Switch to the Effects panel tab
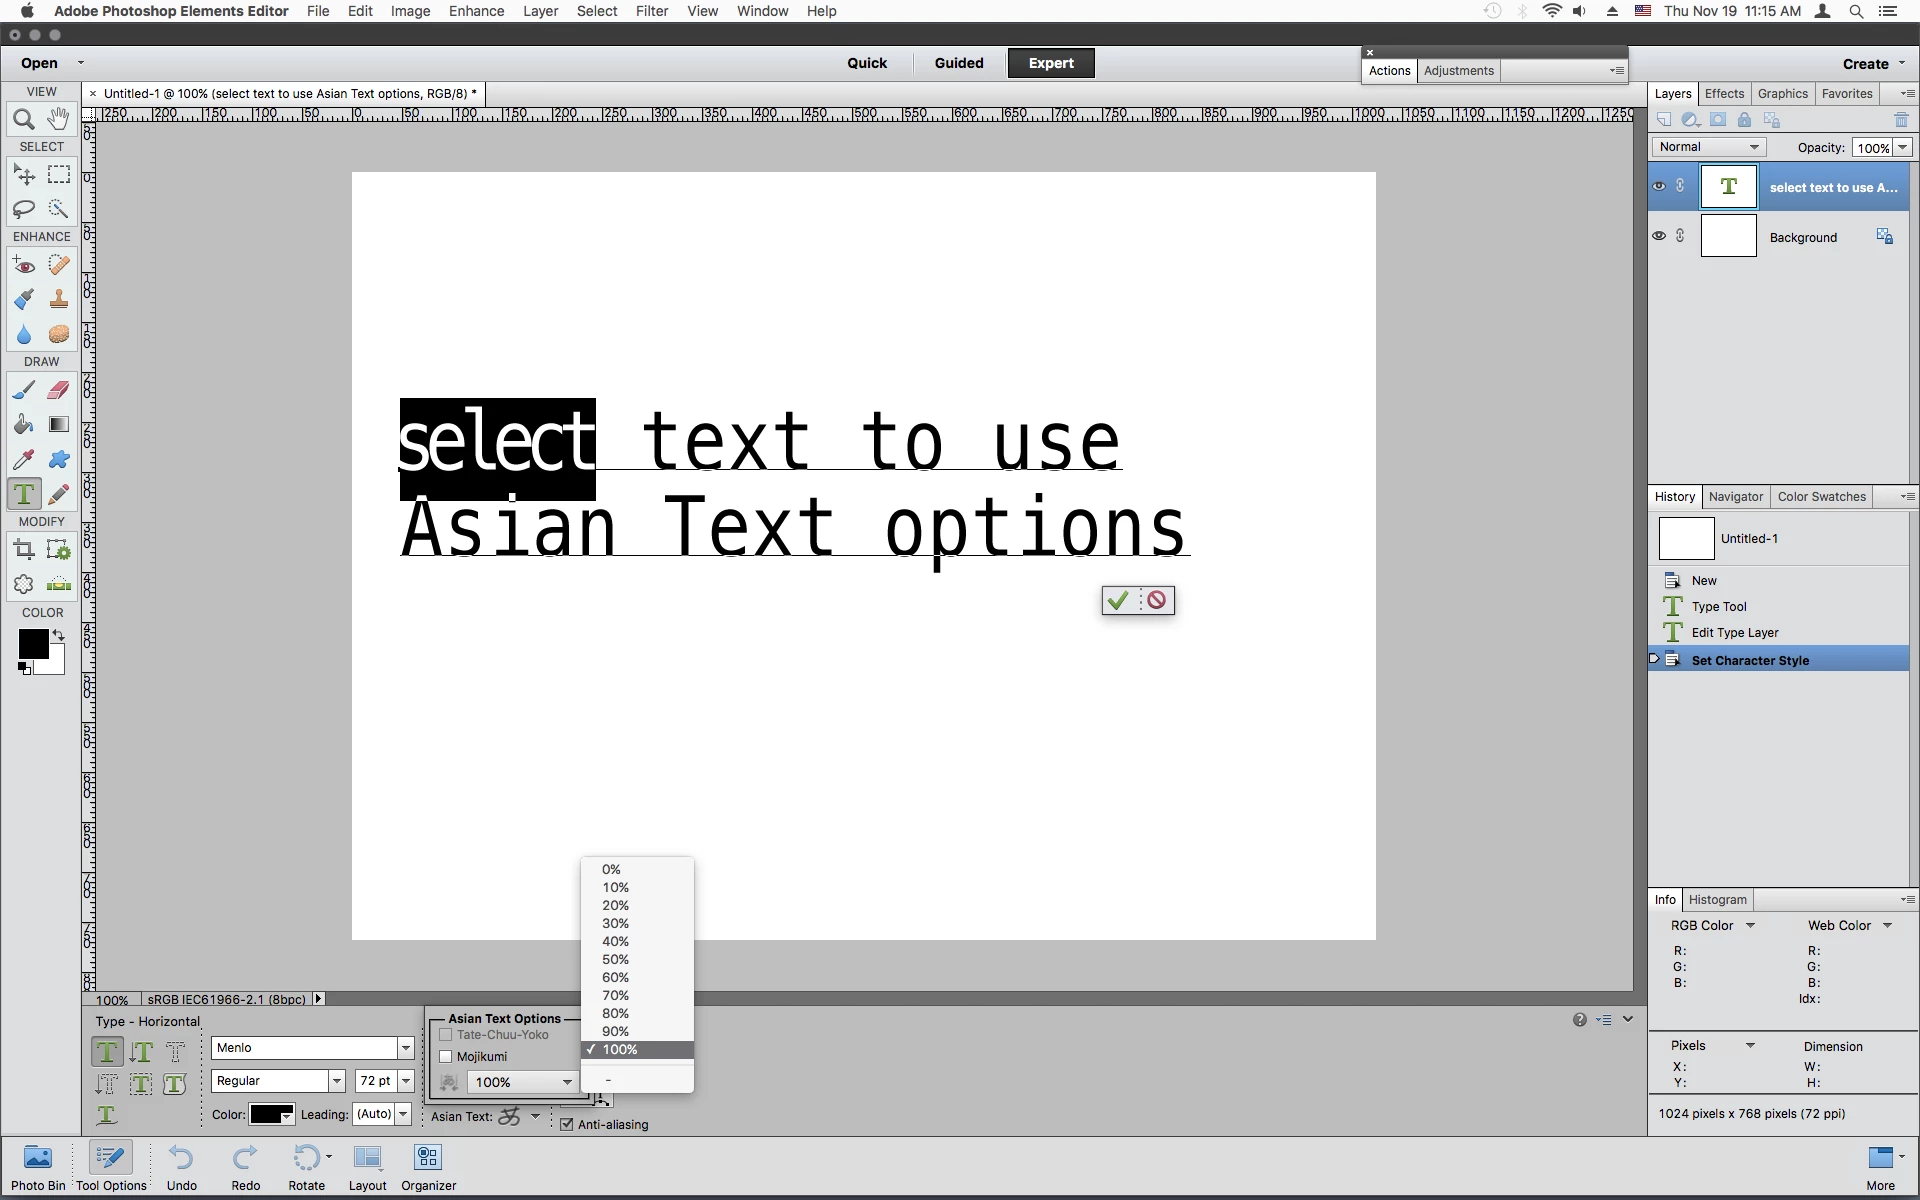The width and height of the screenshot is (1920, 1200). tap(1724, 94)
